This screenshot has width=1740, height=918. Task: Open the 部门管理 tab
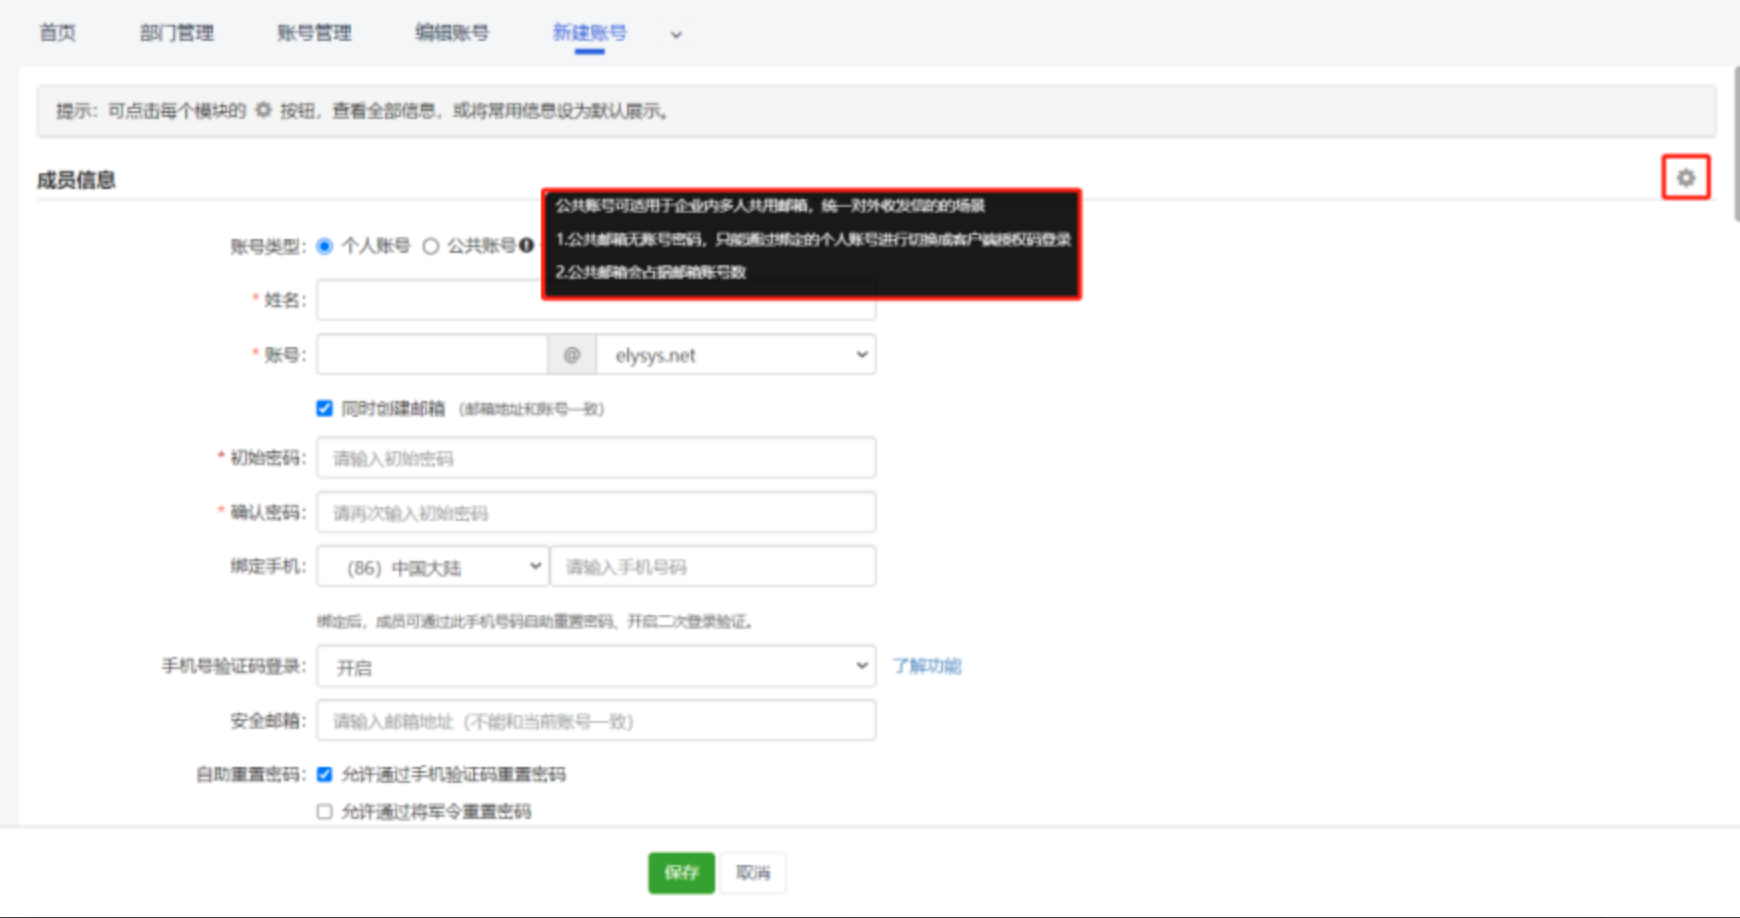[177, 33]
